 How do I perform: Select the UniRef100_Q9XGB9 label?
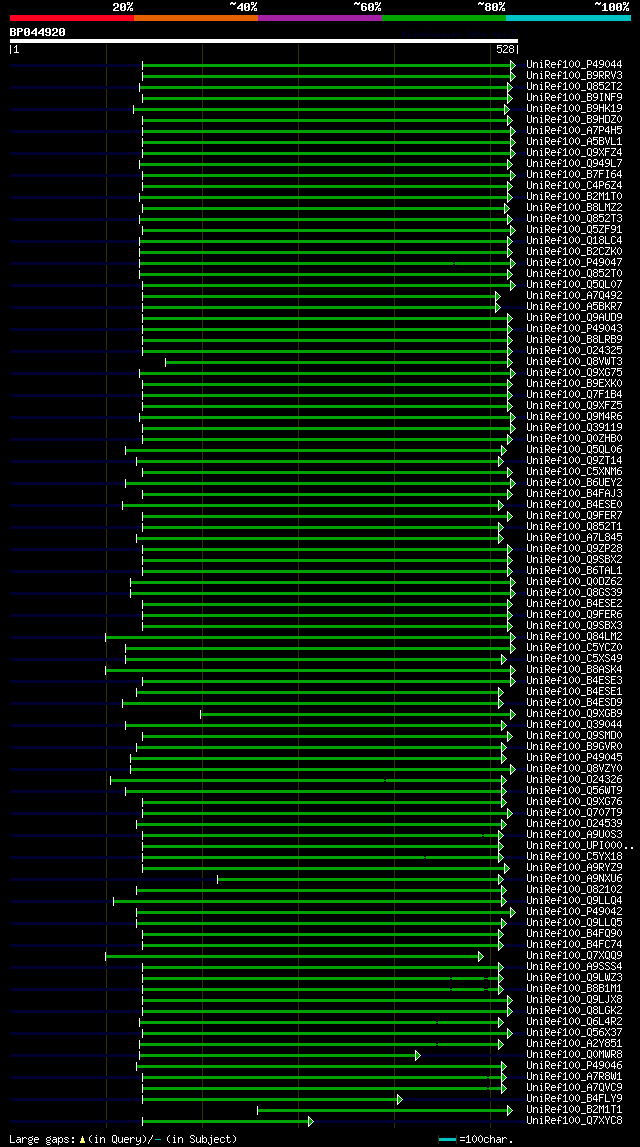[x=574, y=714]
